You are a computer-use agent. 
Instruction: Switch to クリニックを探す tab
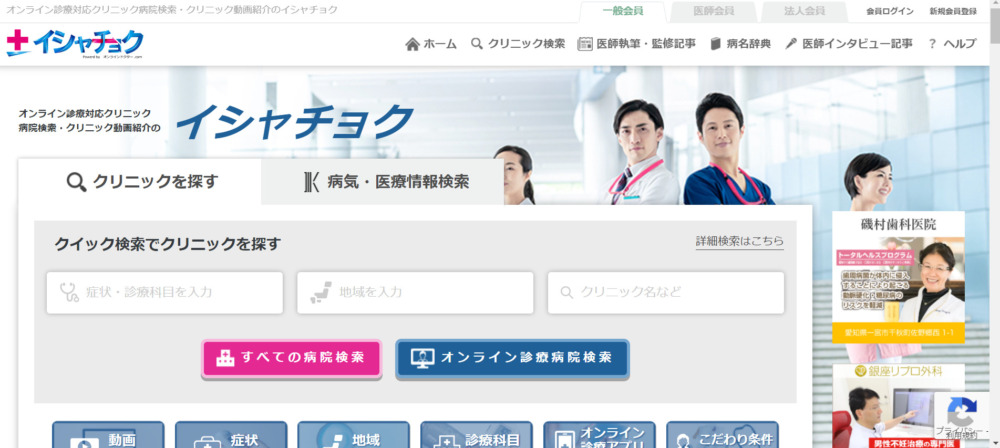click(x=140, y=182)
